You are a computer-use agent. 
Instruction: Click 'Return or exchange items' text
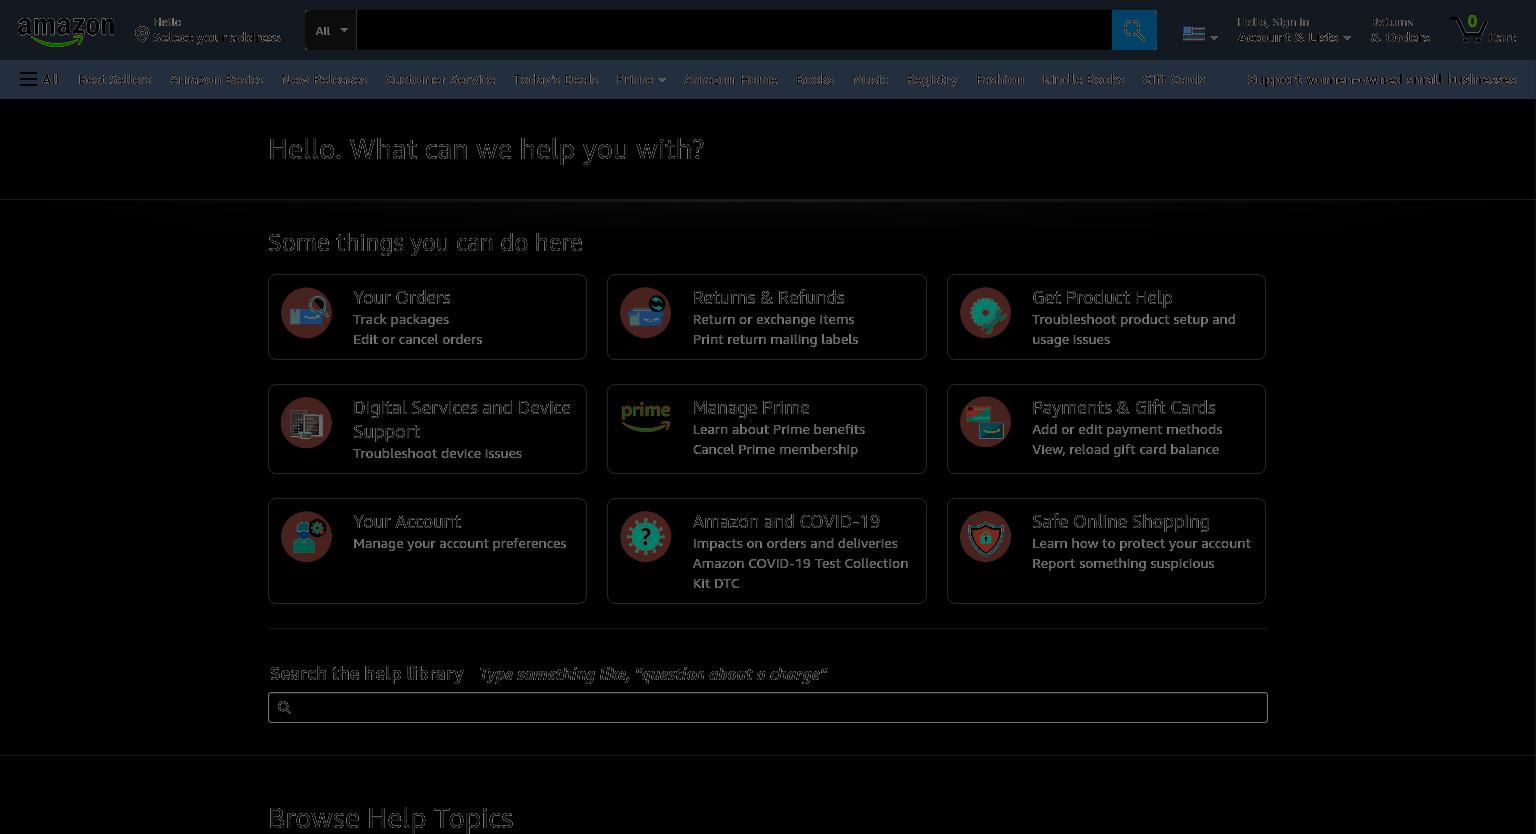pos(774,320)
